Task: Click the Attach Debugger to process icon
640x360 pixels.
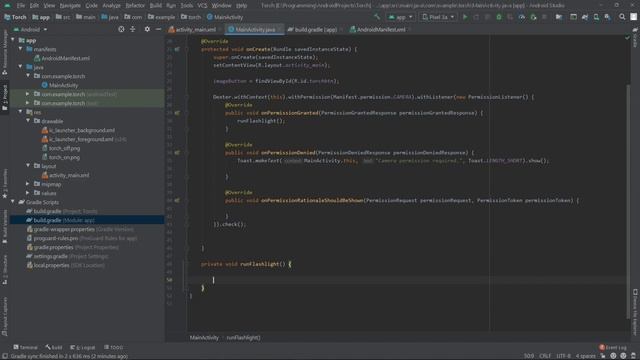Action: coord(533,17)
